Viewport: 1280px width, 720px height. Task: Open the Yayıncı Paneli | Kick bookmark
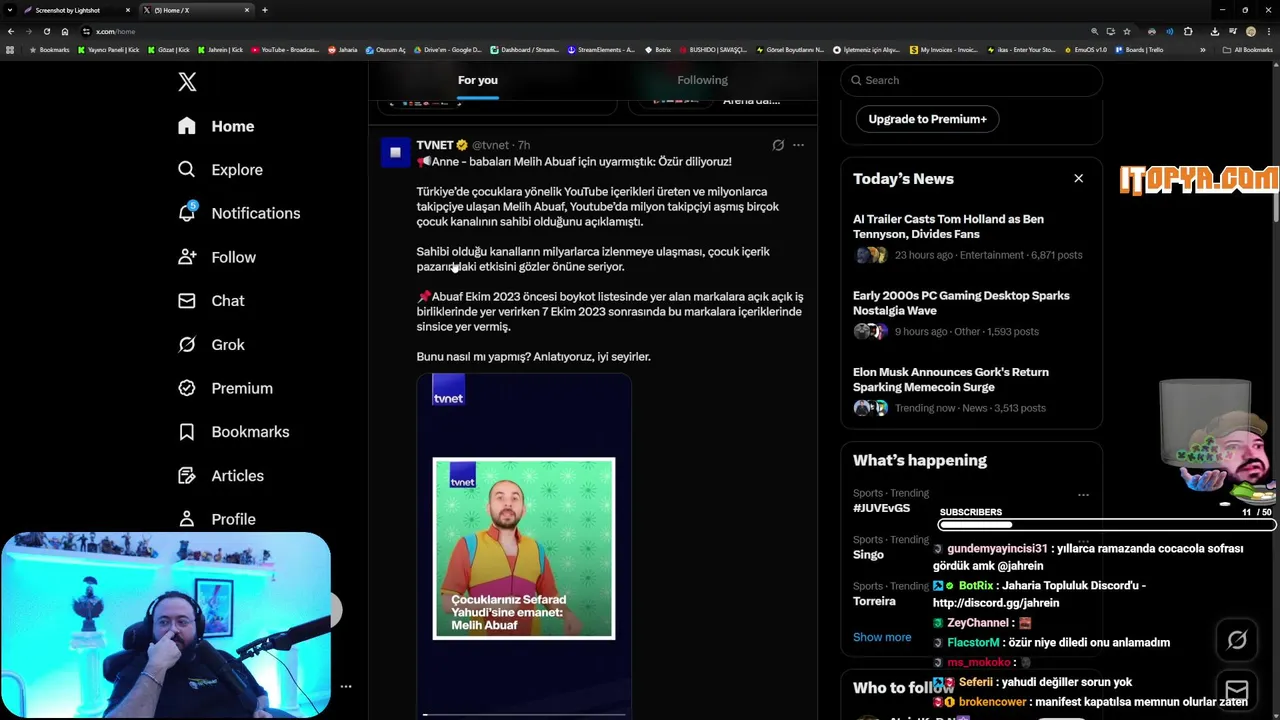[x=109, y=50]
